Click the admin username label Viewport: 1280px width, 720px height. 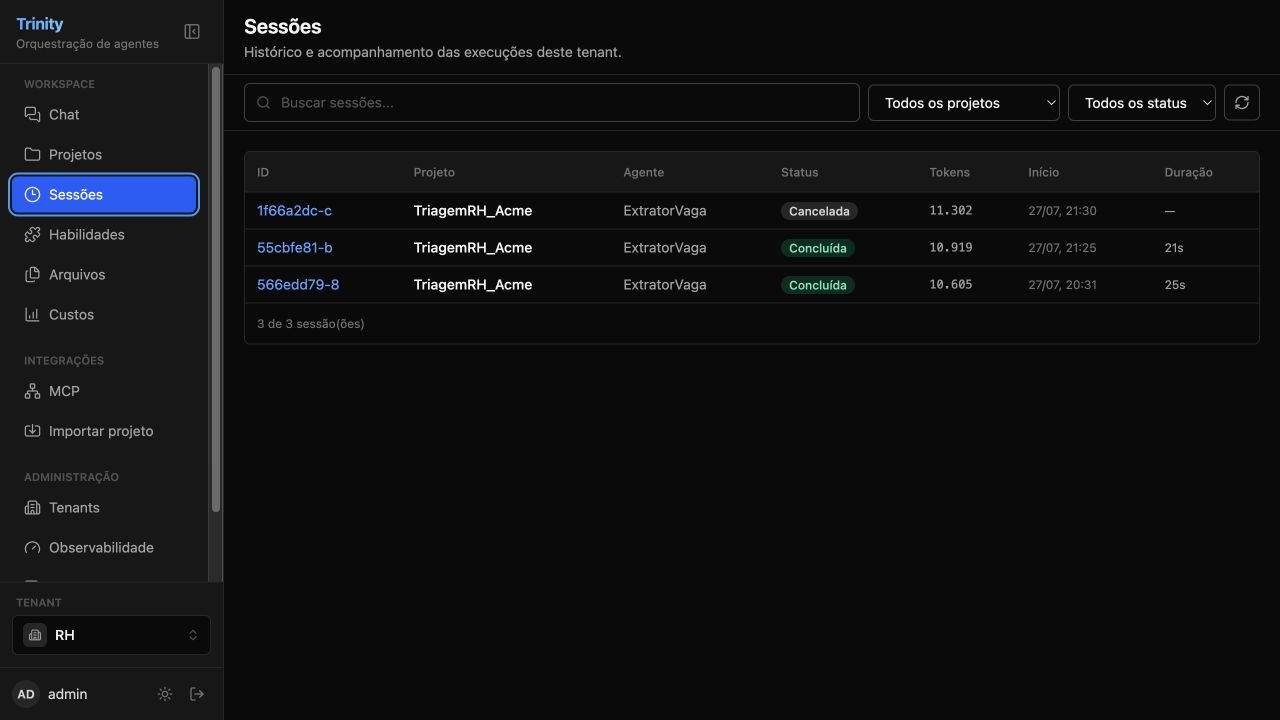pyautogui.click(x=68, y=694)
